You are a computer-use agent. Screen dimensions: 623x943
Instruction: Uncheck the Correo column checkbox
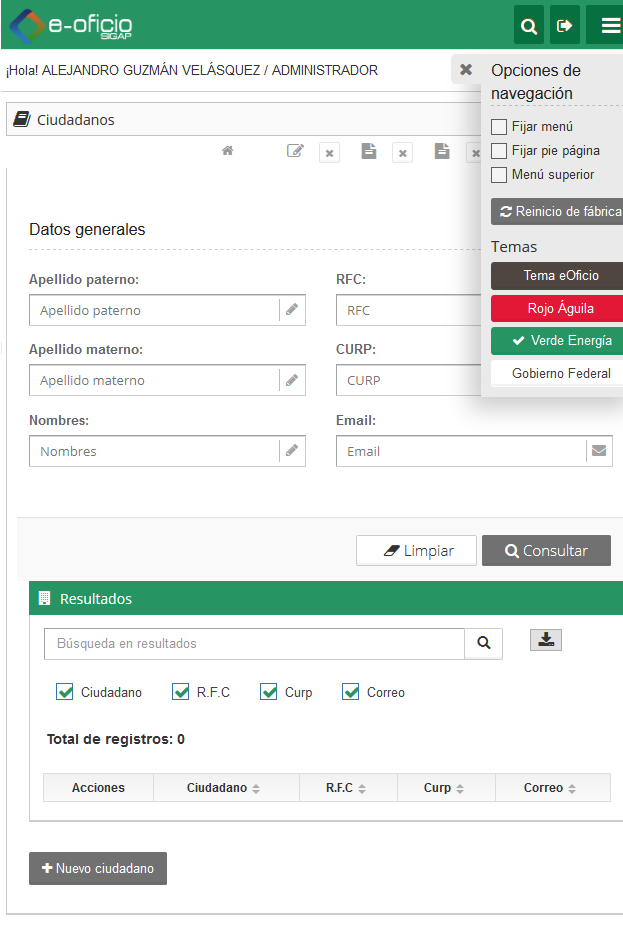point(351,692)
